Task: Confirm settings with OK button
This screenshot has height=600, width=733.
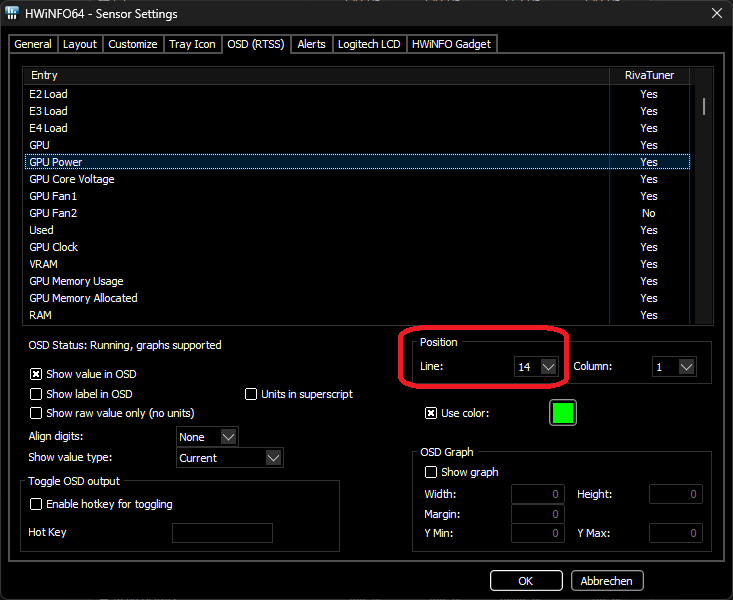Action: click(x=526, y=581)
